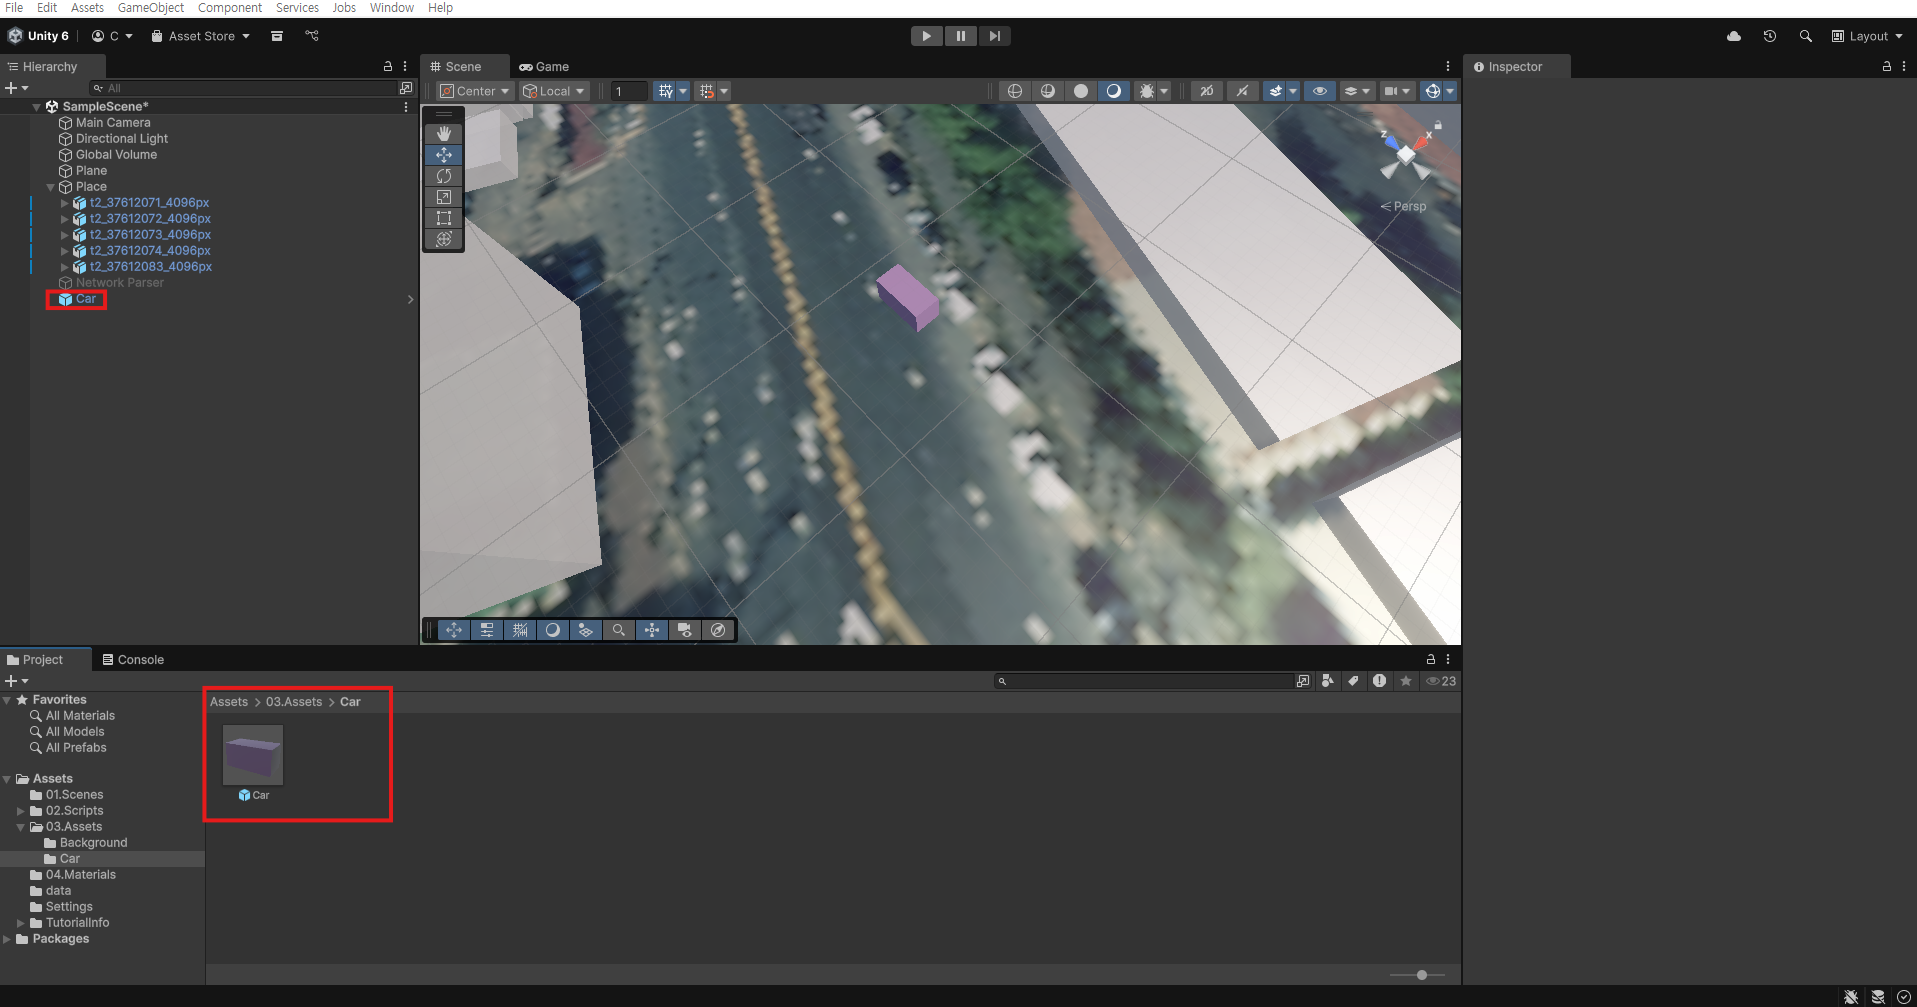
Task: Toggle grid visibility button
Action: (665, 91)
